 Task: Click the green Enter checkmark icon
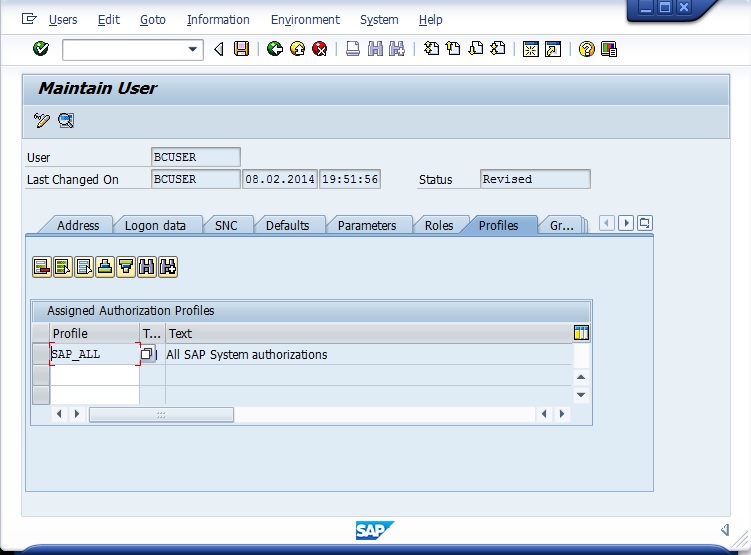41,49
